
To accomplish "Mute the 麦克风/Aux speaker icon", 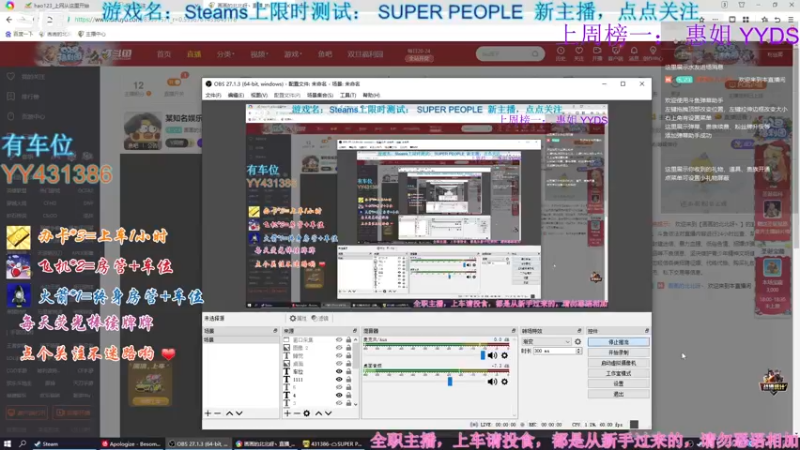I will (x=492, y=355).
